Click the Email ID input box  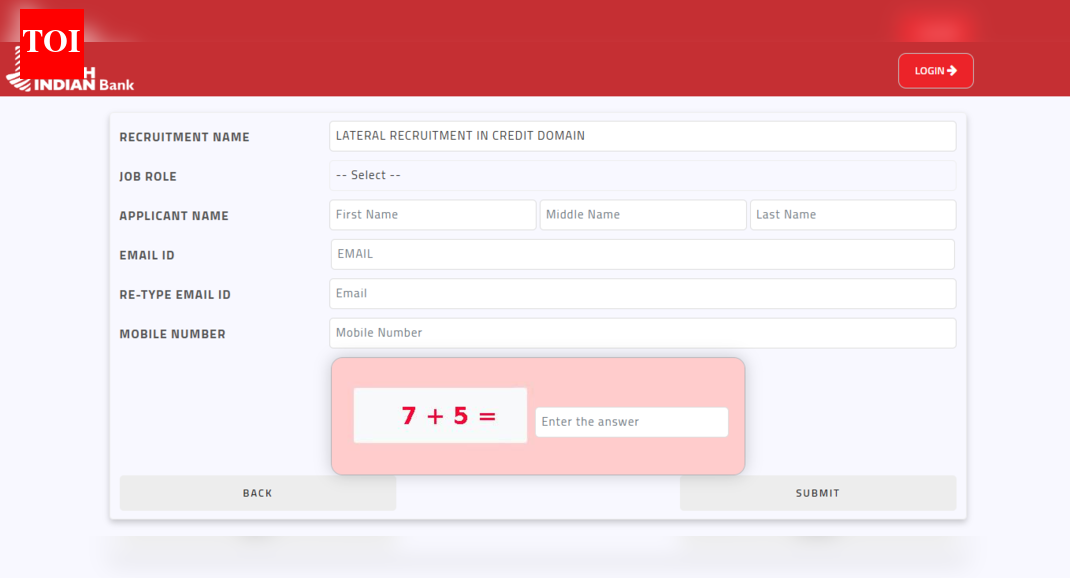(x=642, y=254)
